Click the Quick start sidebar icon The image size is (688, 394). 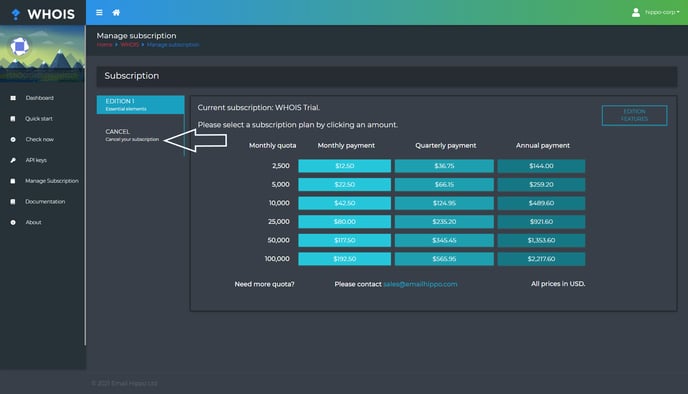pyautogui.click(x=13, y=119)
